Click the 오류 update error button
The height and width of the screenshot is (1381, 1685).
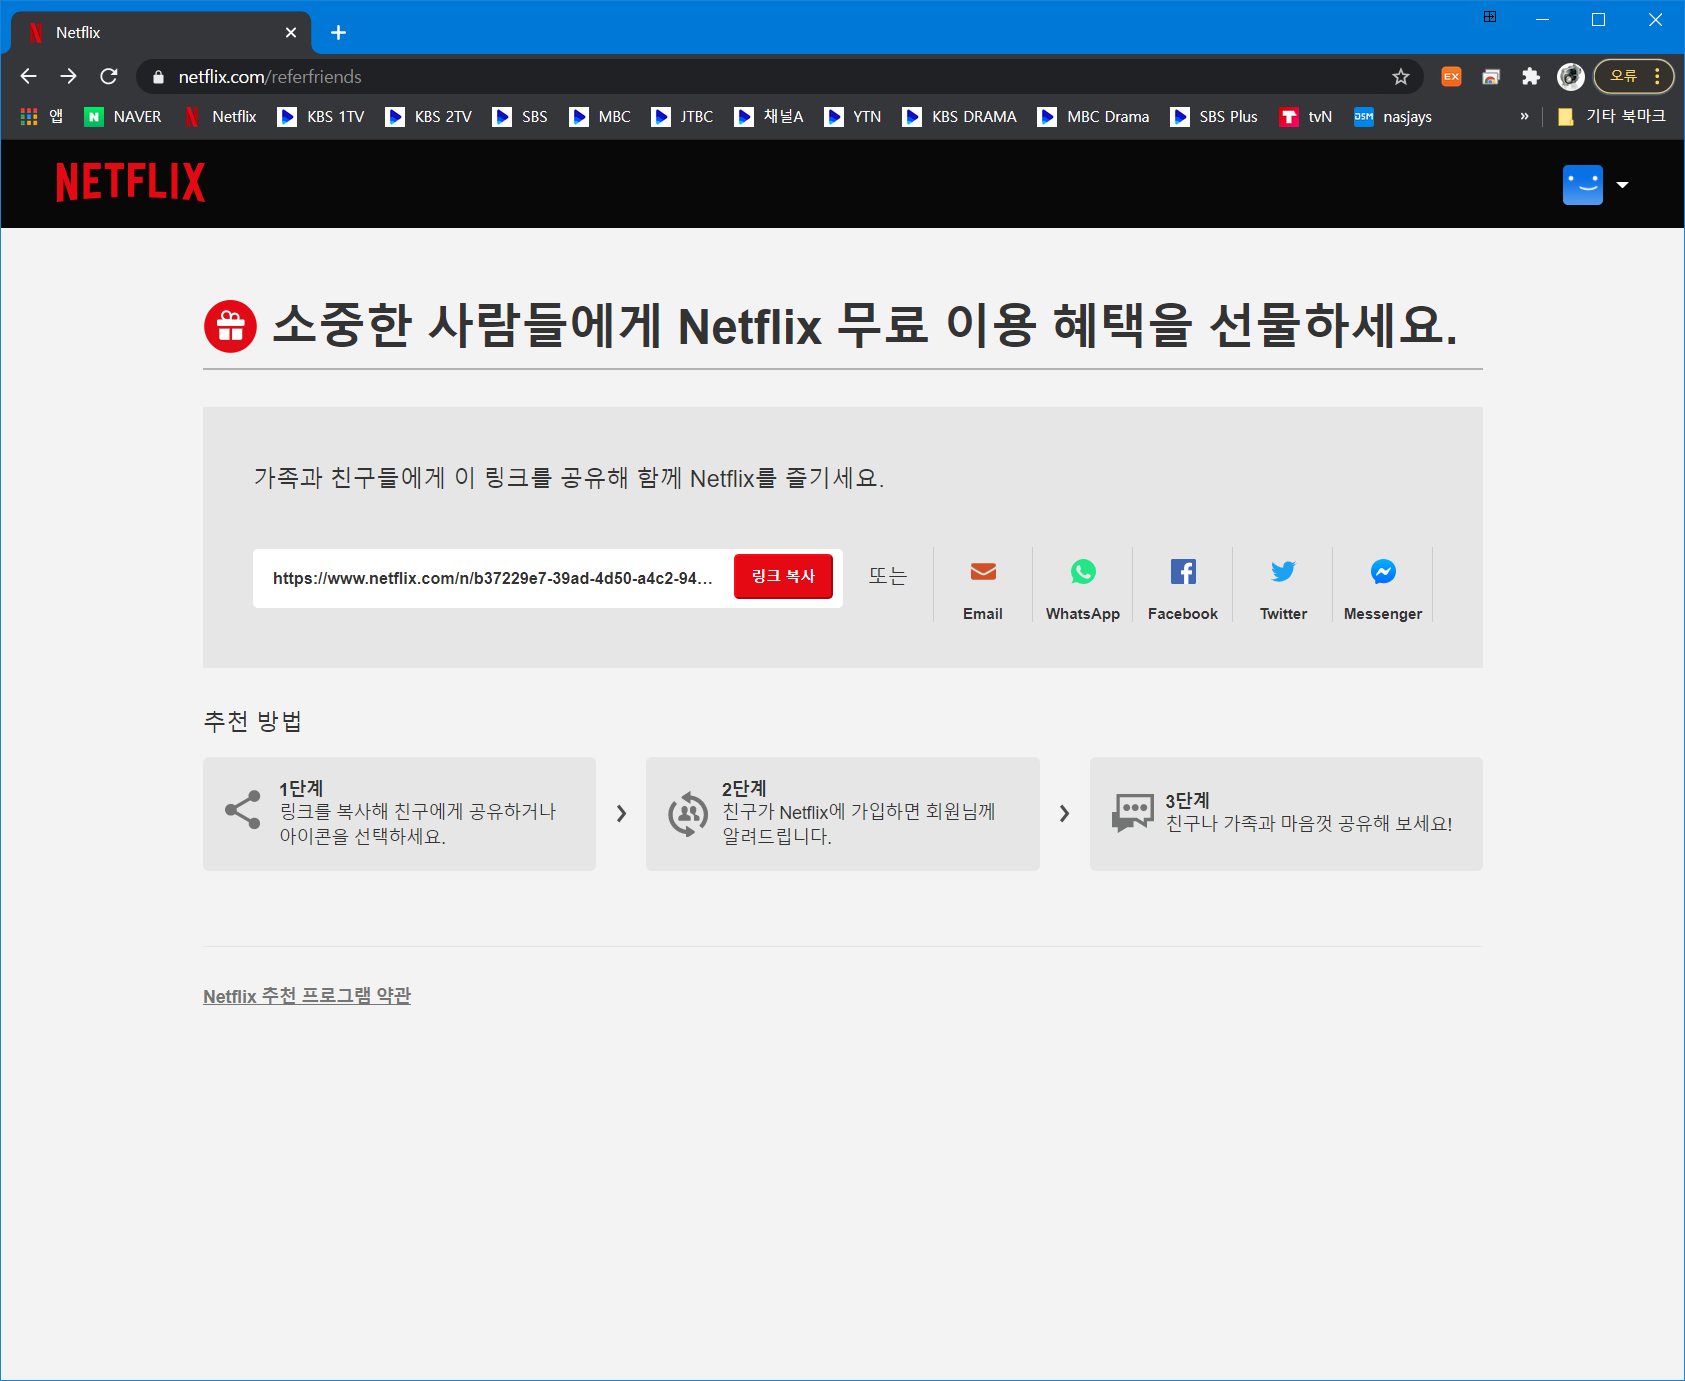coord(1634,76)
